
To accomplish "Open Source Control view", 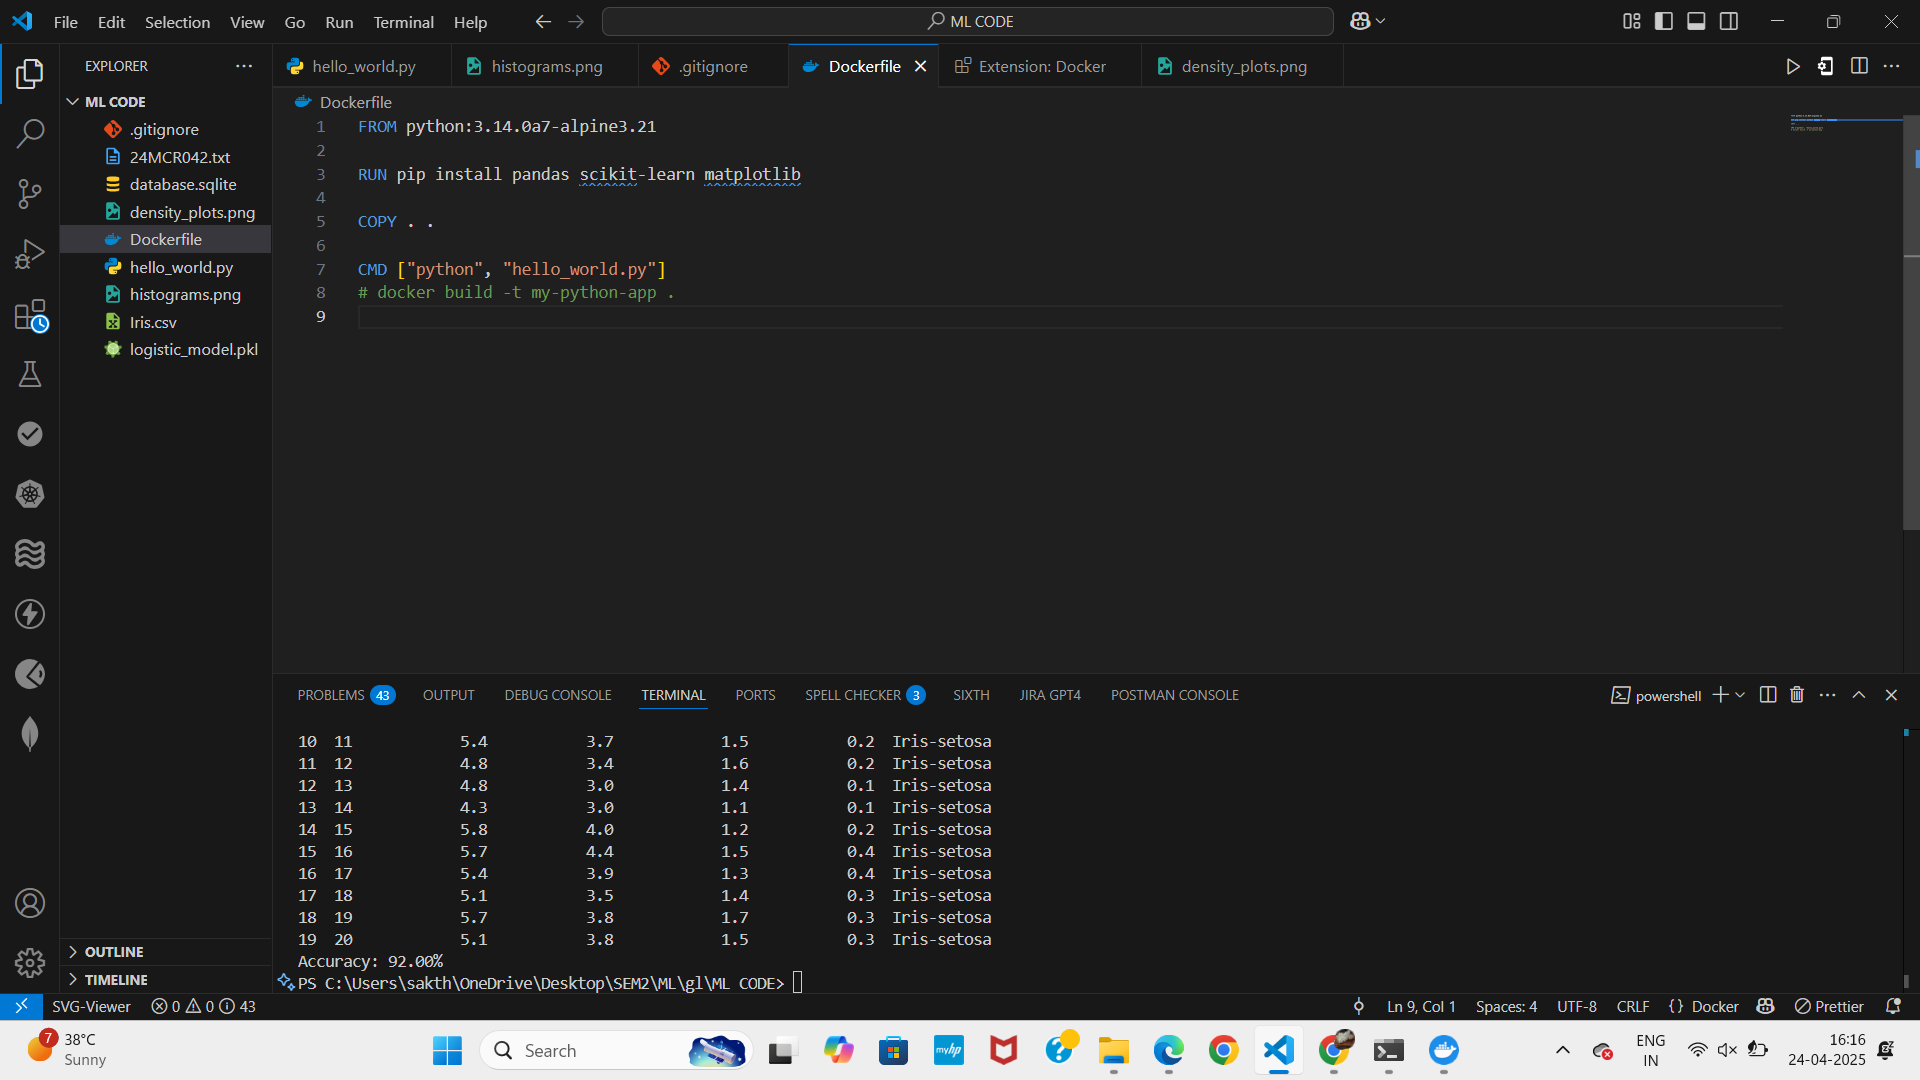I will pos(30,193).
